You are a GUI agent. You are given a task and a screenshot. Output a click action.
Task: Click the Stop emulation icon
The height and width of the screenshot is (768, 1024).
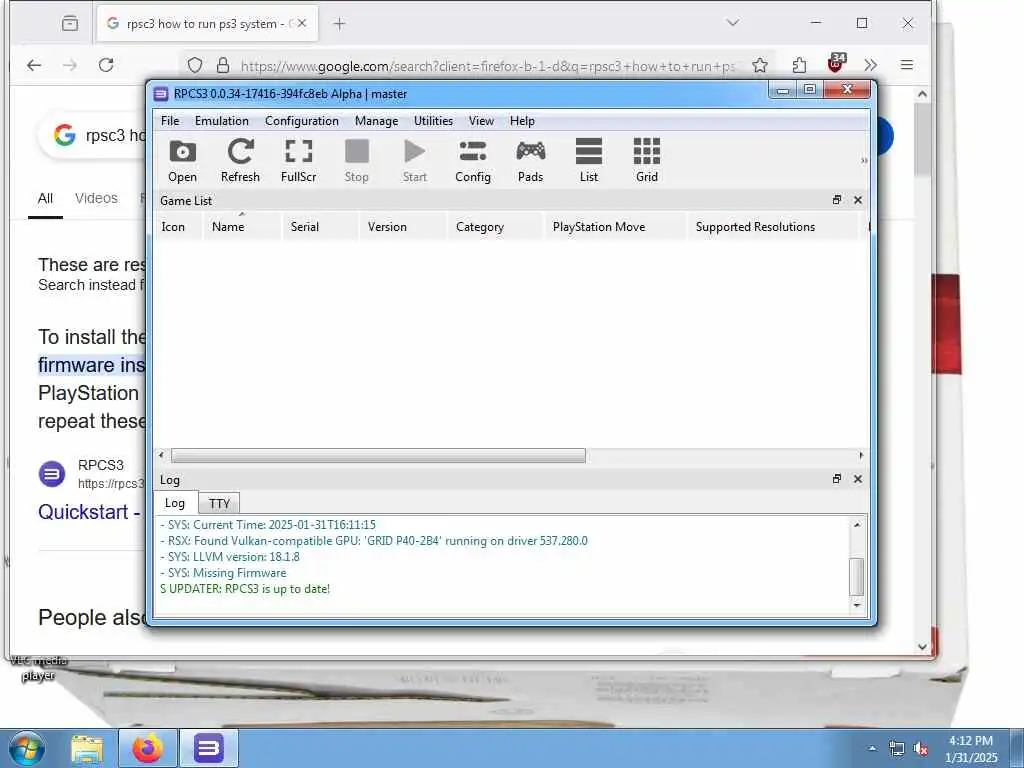point(357,161)
